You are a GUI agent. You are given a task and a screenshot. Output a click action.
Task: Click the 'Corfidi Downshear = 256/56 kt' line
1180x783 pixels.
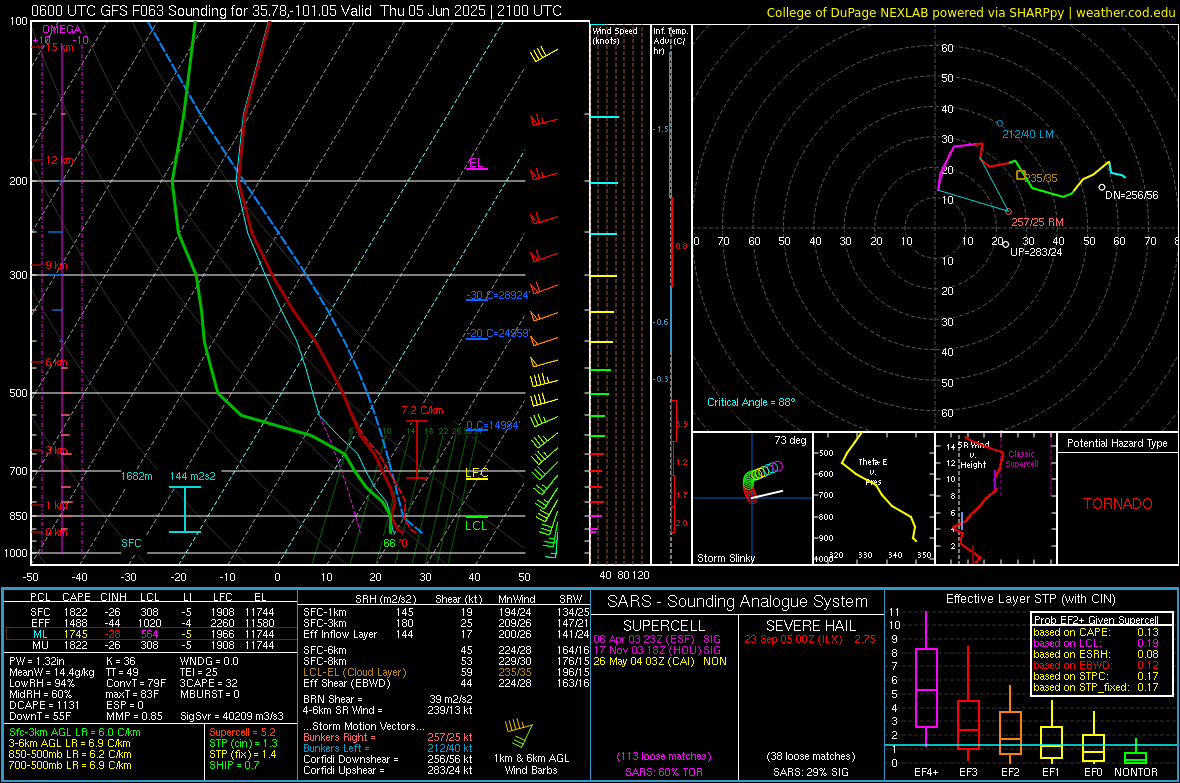click(388, 759)
